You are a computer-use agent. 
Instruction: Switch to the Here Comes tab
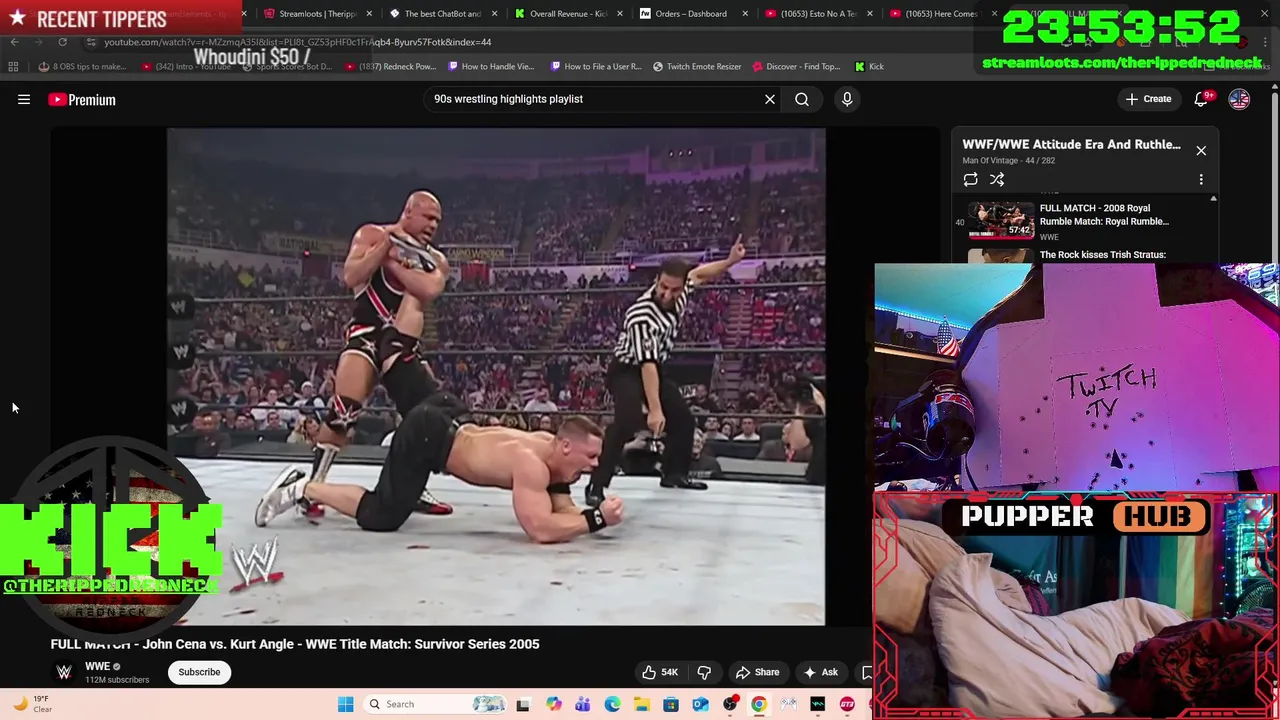[x=942, y=14]
